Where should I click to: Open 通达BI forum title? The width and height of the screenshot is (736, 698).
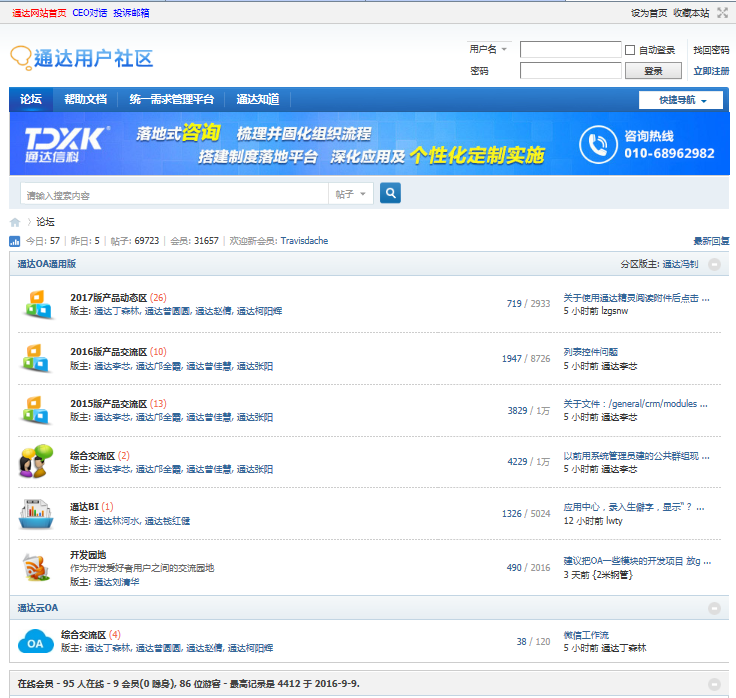click(x=84, y=506)
